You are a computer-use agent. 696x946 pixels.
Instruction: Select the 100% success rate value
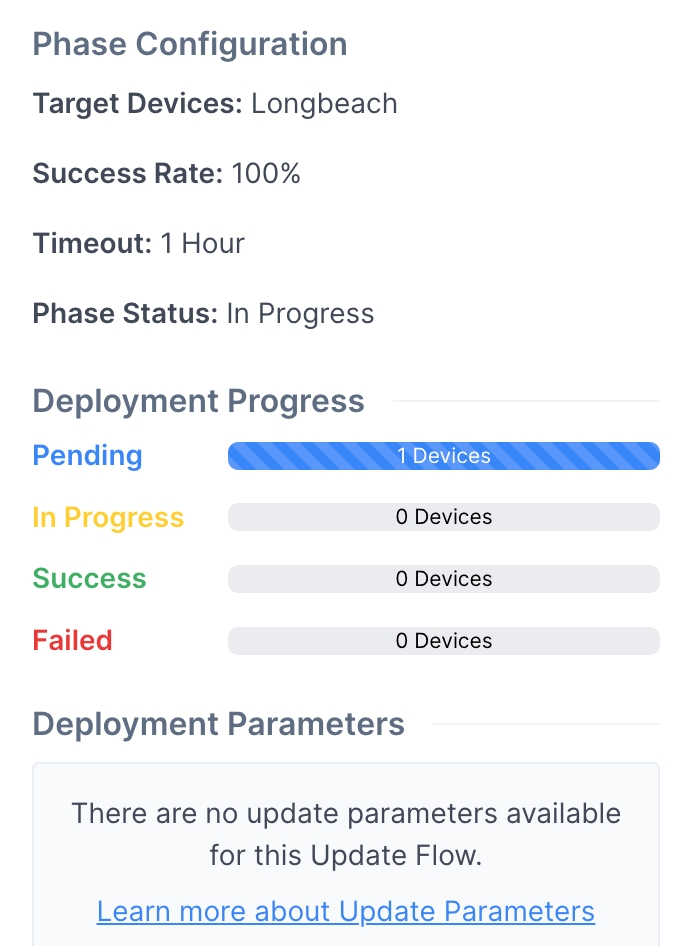(x=266, y=174)
